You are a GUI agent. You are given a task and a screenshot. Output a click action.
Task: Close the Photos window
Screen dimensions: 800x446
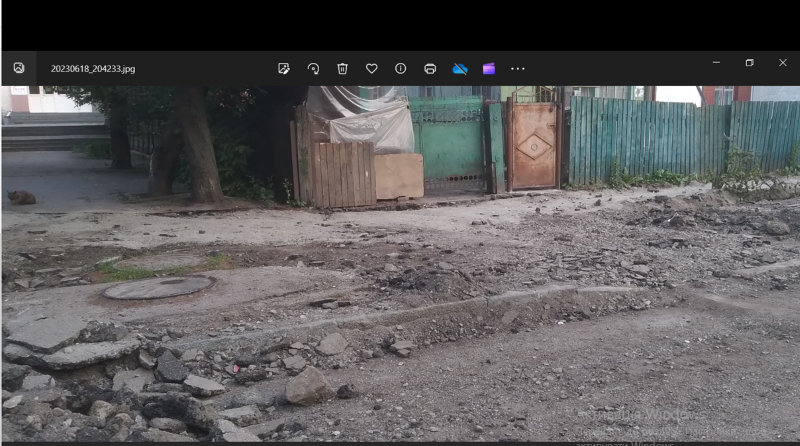[x=783, y=63]
